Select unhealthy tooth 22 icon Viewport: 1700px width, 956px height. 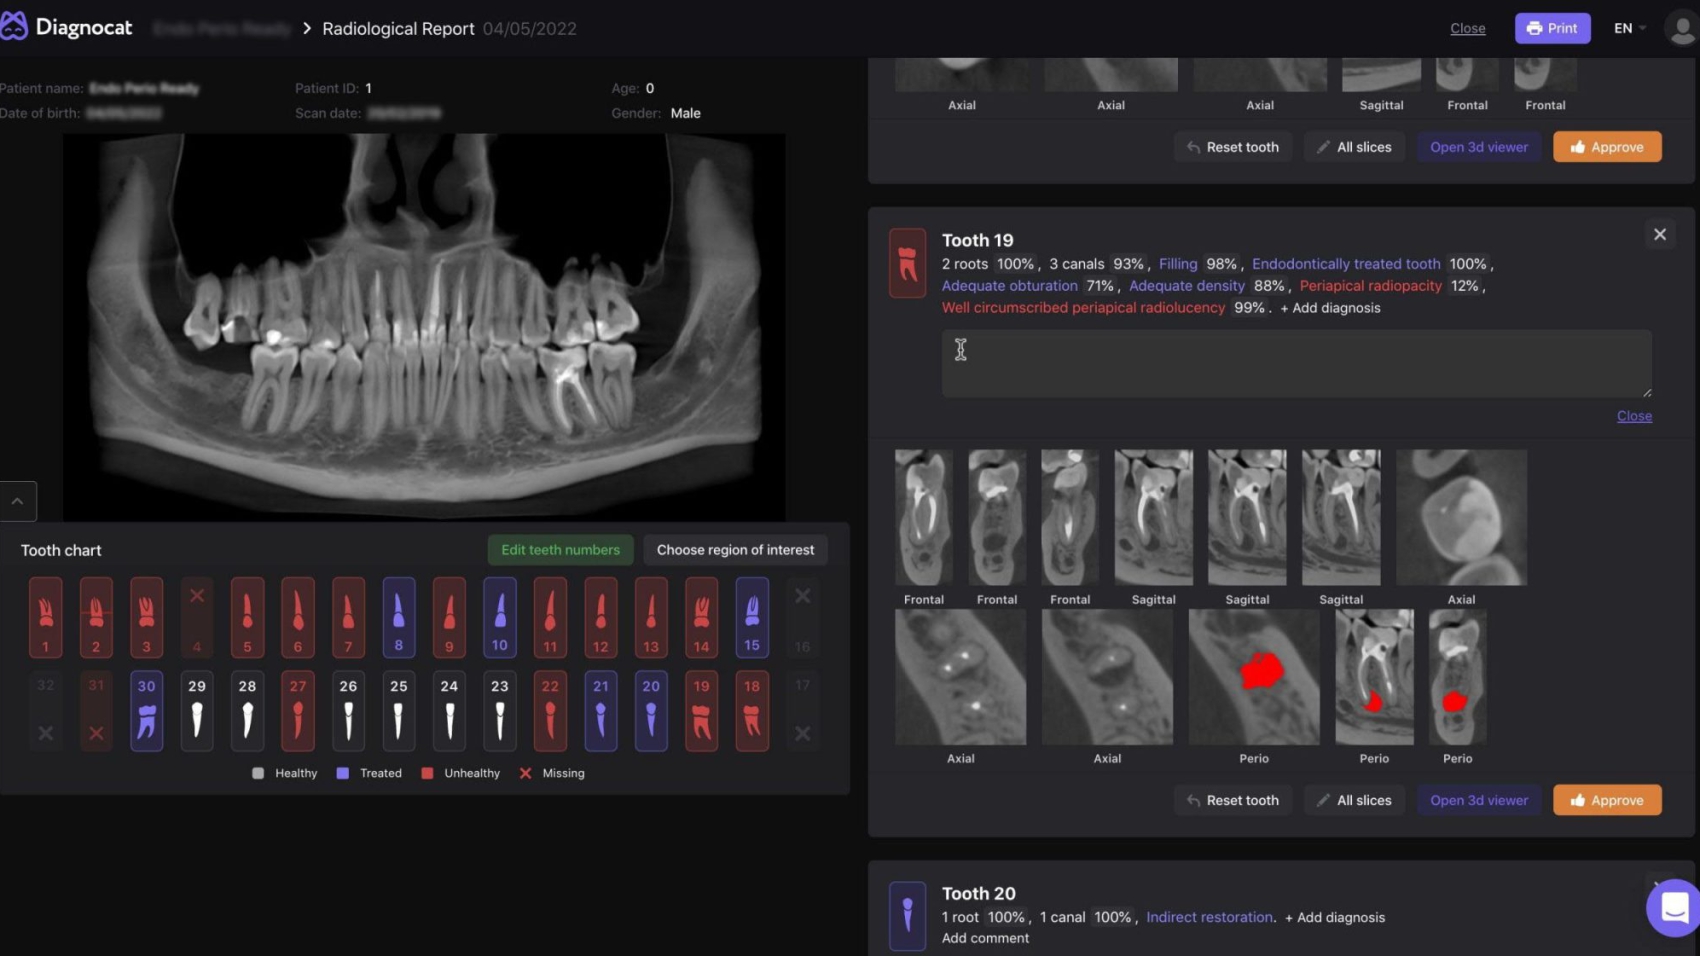click(550, 711)
